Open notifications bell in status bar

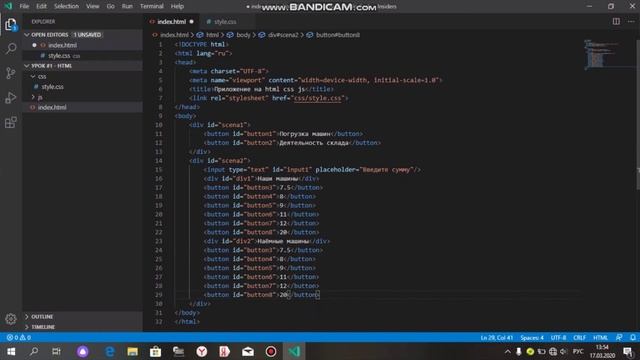click(x=633, y=338)
